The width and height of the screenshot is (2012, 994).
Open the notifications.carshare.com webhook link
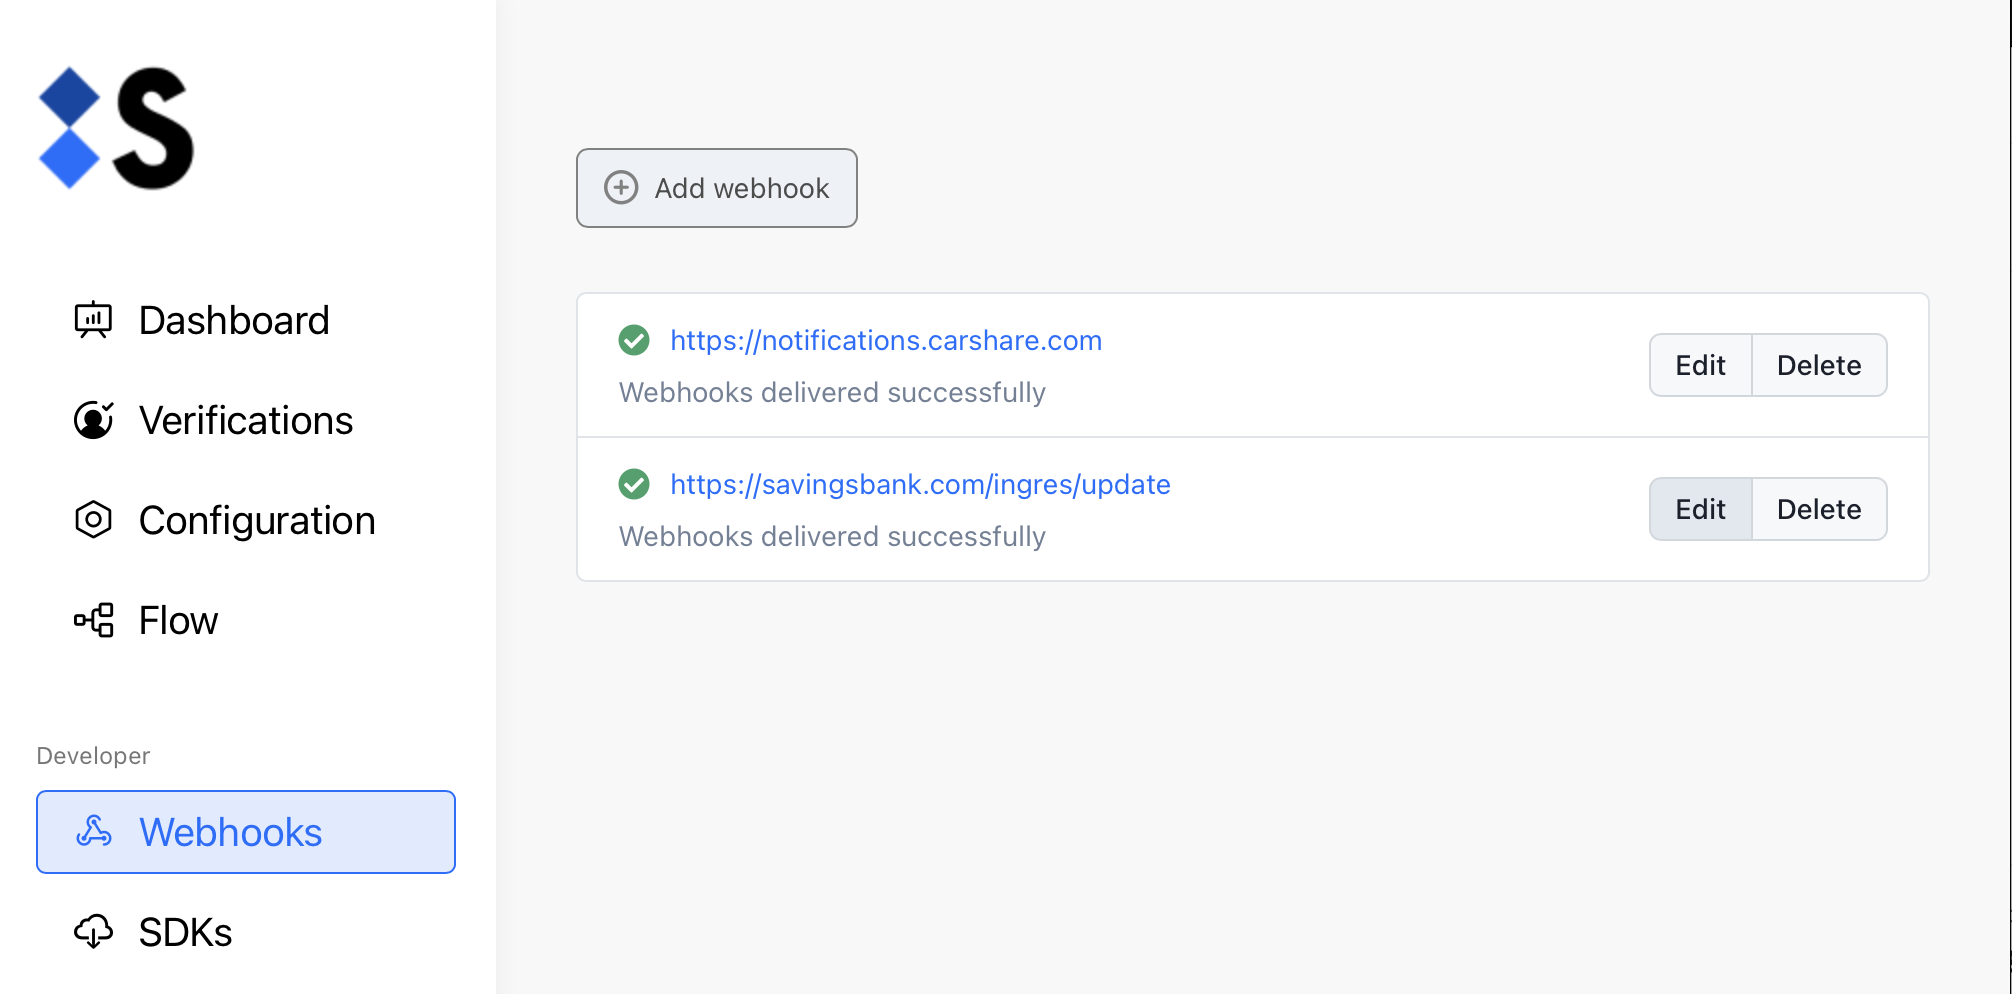(x=885, y=341)
